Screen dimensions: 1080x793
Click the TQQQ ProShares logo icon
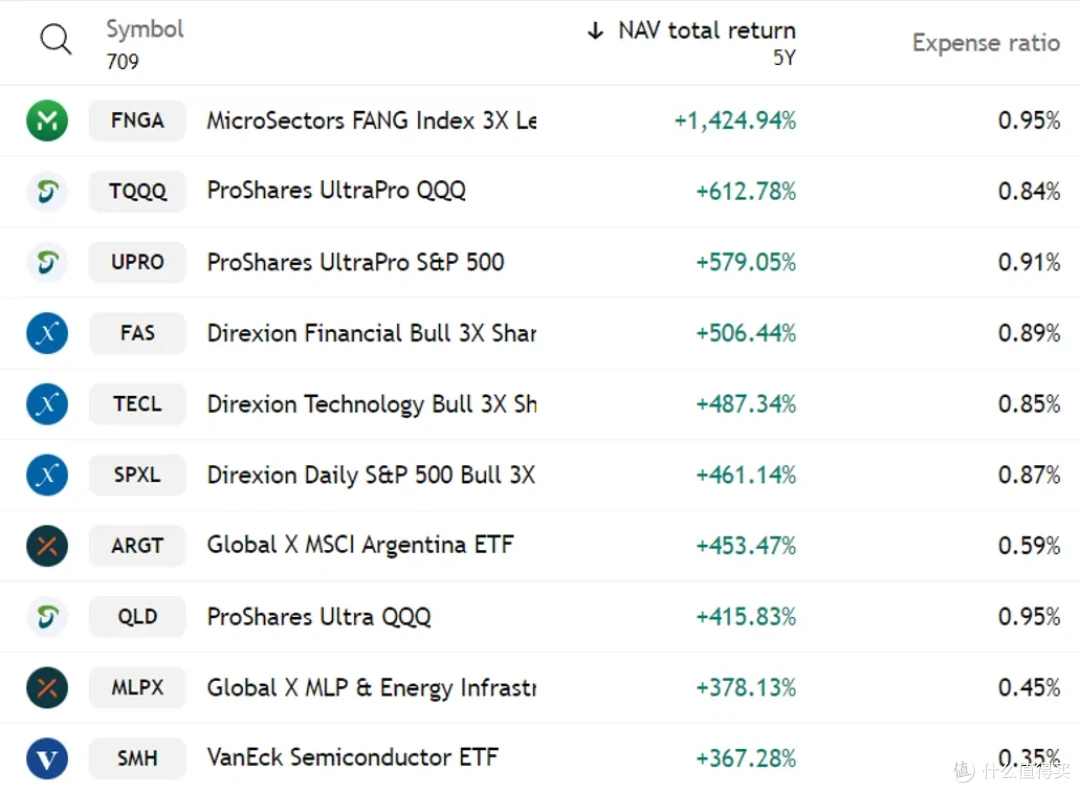pos(47,191)
